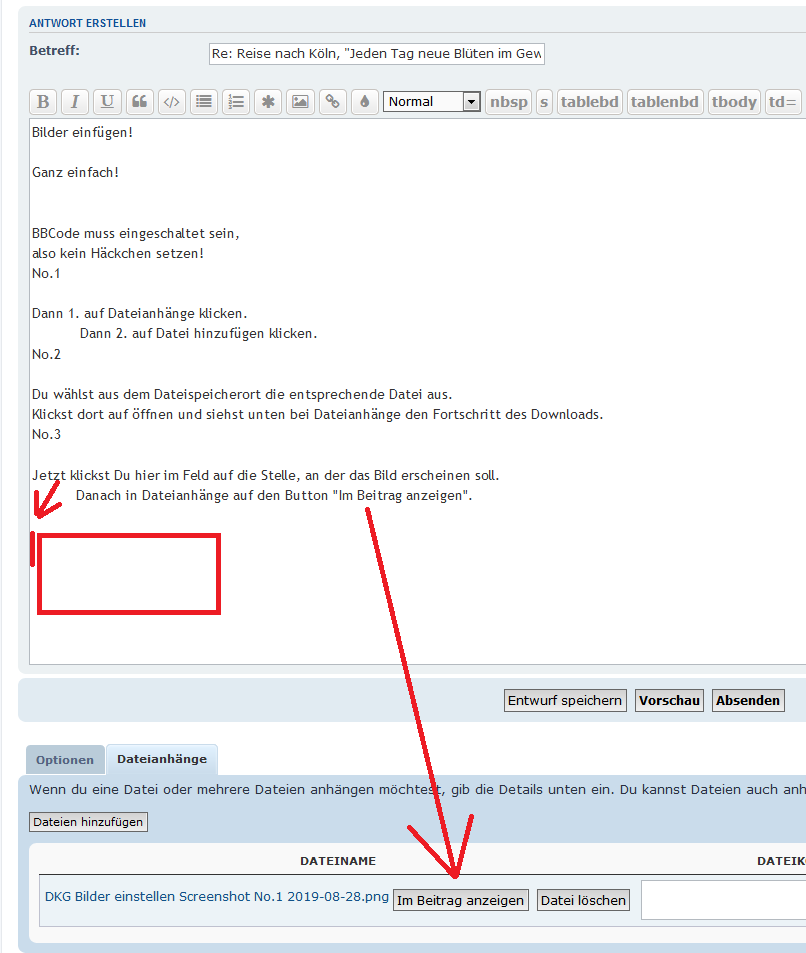This screenshot has width=806, height=953.
Task: Insert image tag using picture icon
Action: tap(300, 102)
